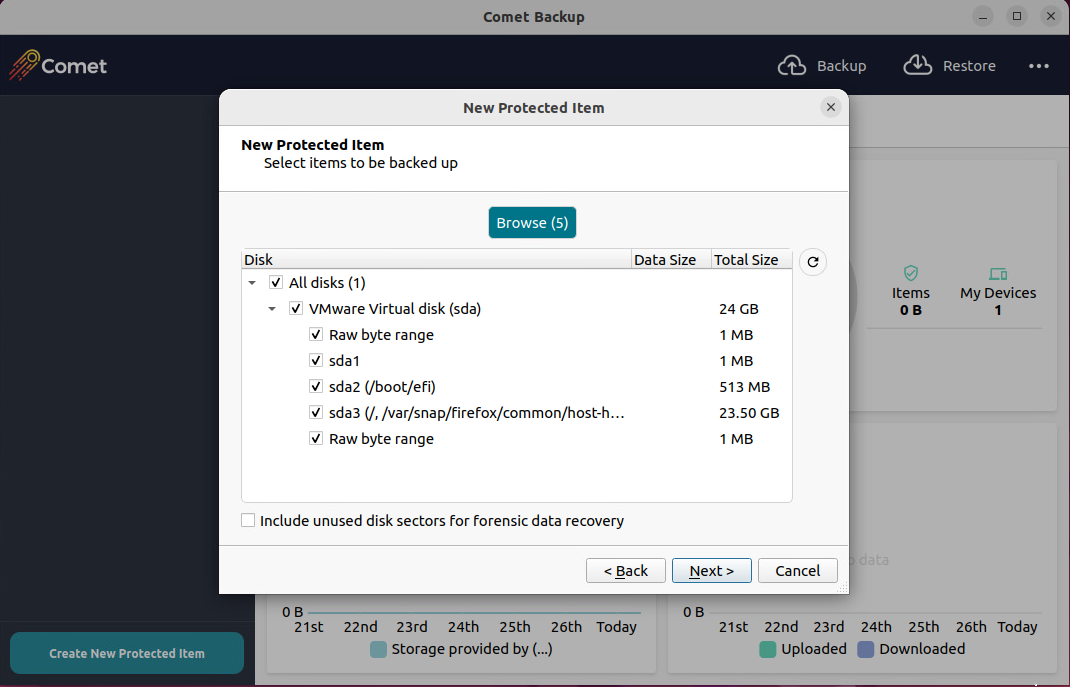Enable include unused disk sectors option
Viewport: 1070px width, 687px height.
[248, 521]
